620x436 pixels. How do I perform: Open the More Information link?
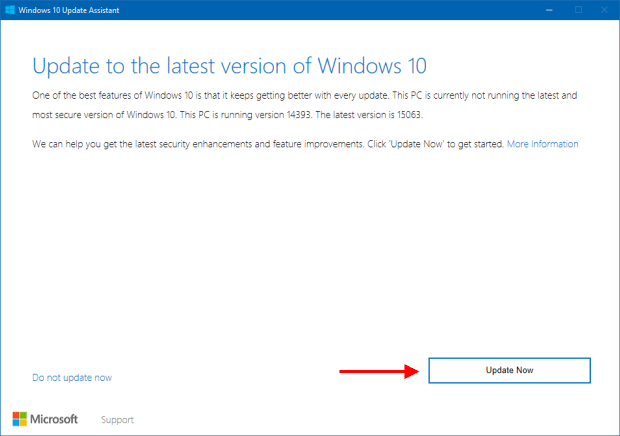[542, 144]
